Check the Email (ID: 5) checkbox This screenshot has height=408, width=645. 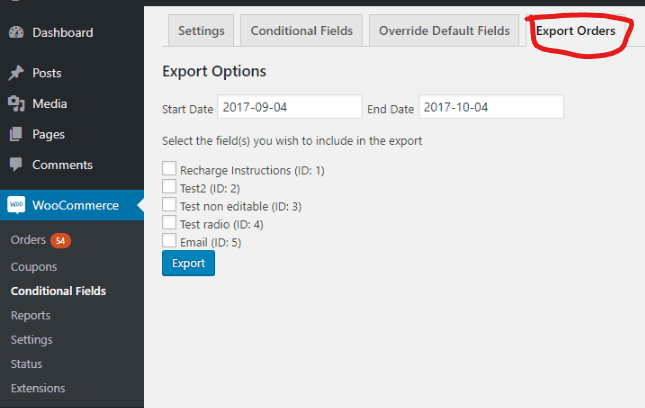pos(169,241)
